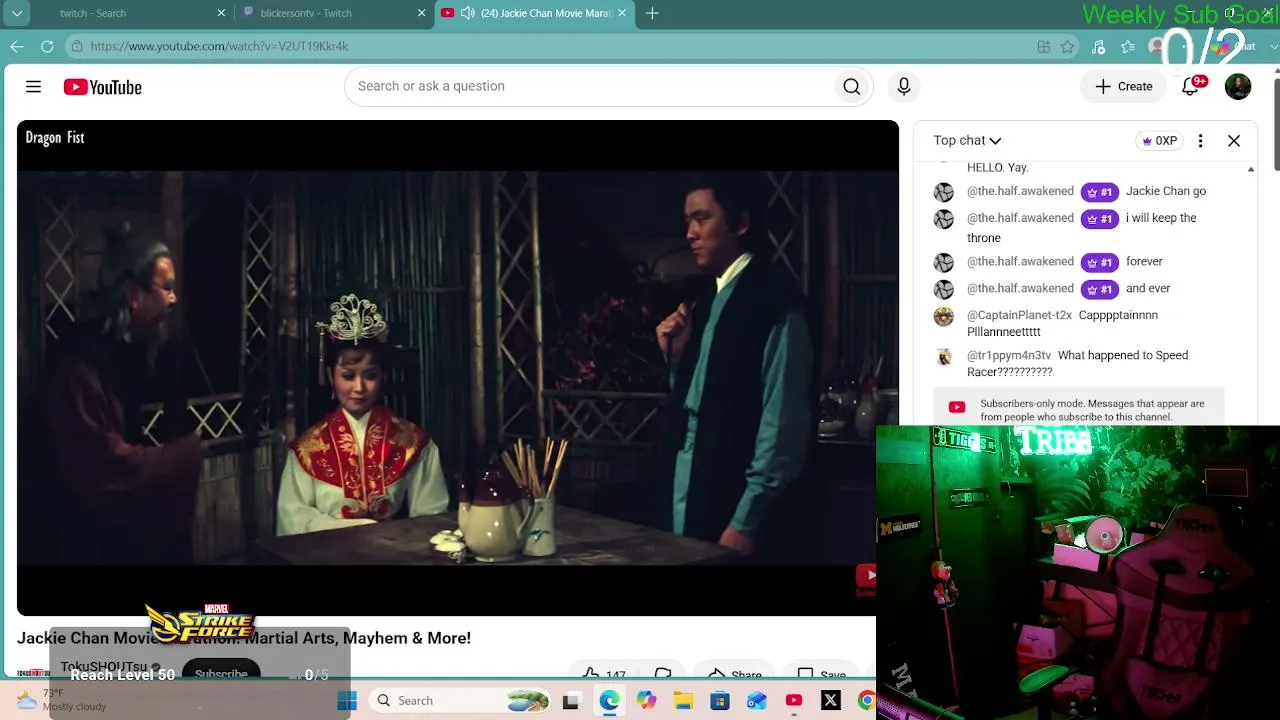Go to the YouTube home logo
Viewport: 1280px width, 720px height.
pos(103,87)
